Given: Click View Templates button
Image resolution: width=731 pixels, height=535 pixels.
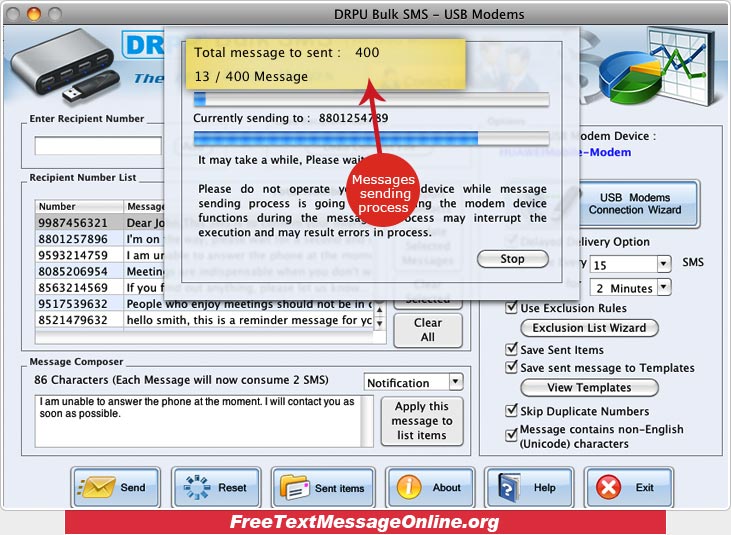Looking at the screenshot, I should pyautogui.click(x=589, y=387).
